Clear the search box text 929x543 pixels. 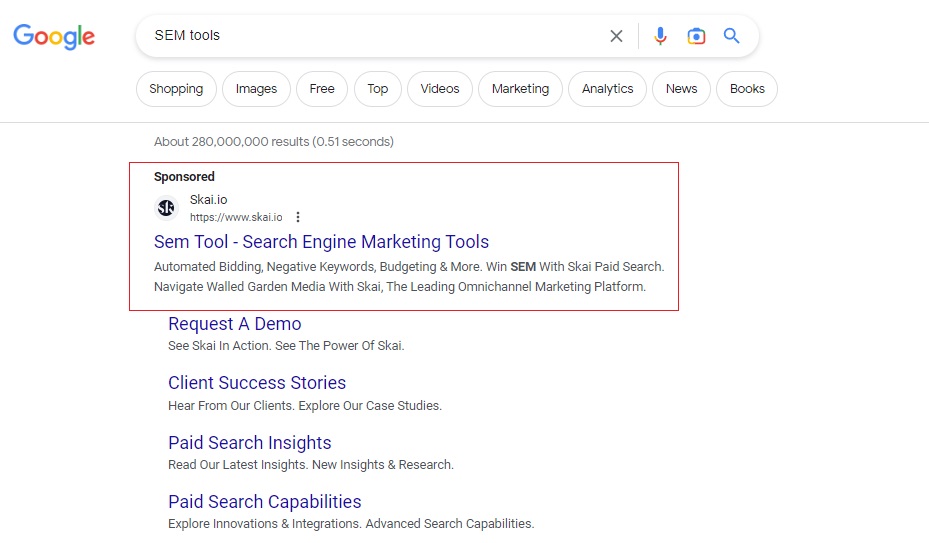point(616,36)
